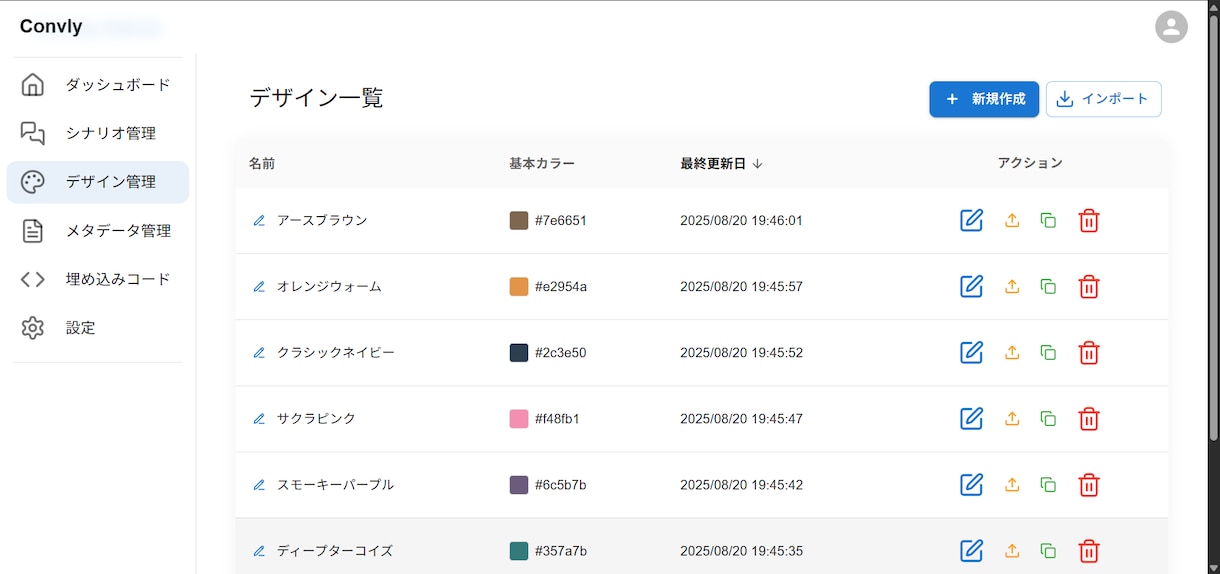
Task: Click the Convly logo title
Action: [51, 26]
